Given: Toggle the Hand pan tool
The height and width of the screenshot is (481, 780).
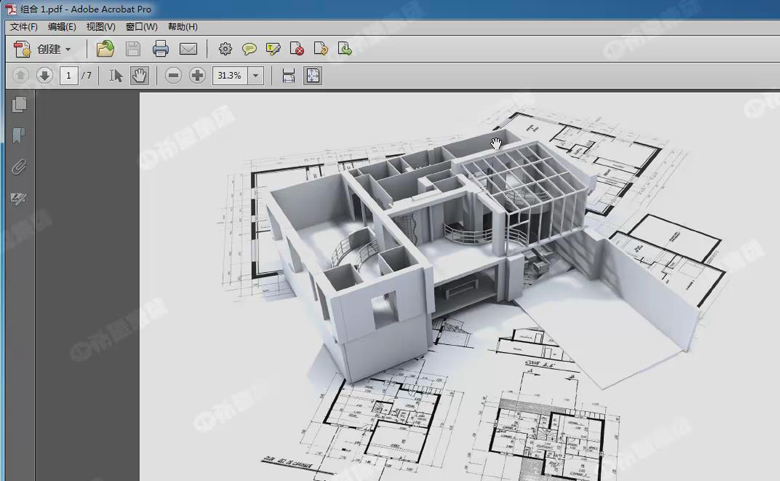Looking at the screenshot, I should 140,76.
